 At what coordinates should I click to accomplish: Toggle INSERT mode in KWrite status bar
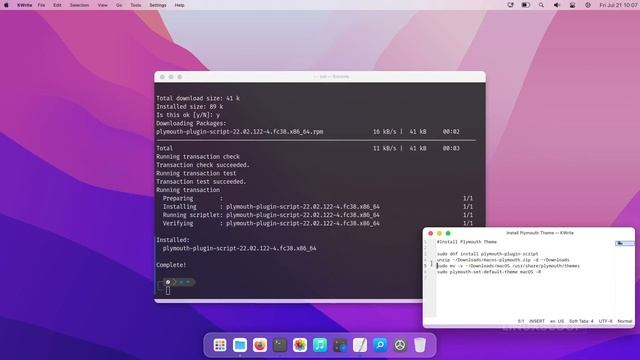coord(537,321)
